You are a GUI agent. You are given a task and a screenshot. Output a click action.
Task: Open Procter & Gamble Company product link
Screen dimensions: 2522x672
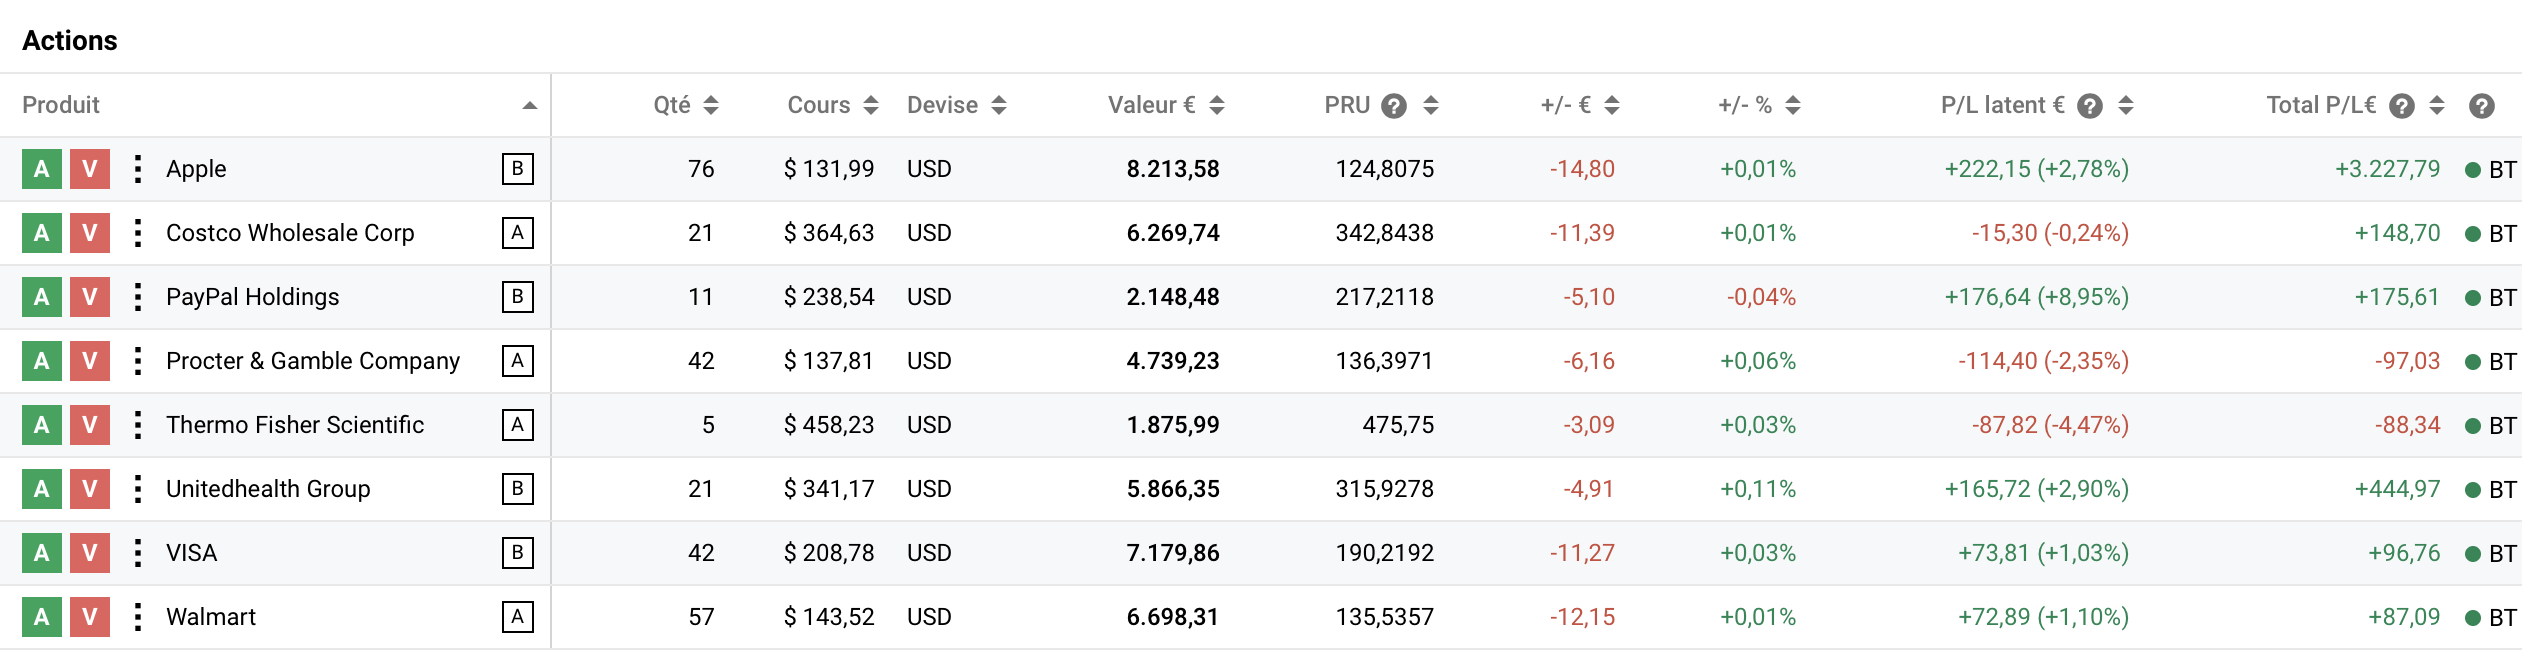pyautogui.click(x=312, y=361)
